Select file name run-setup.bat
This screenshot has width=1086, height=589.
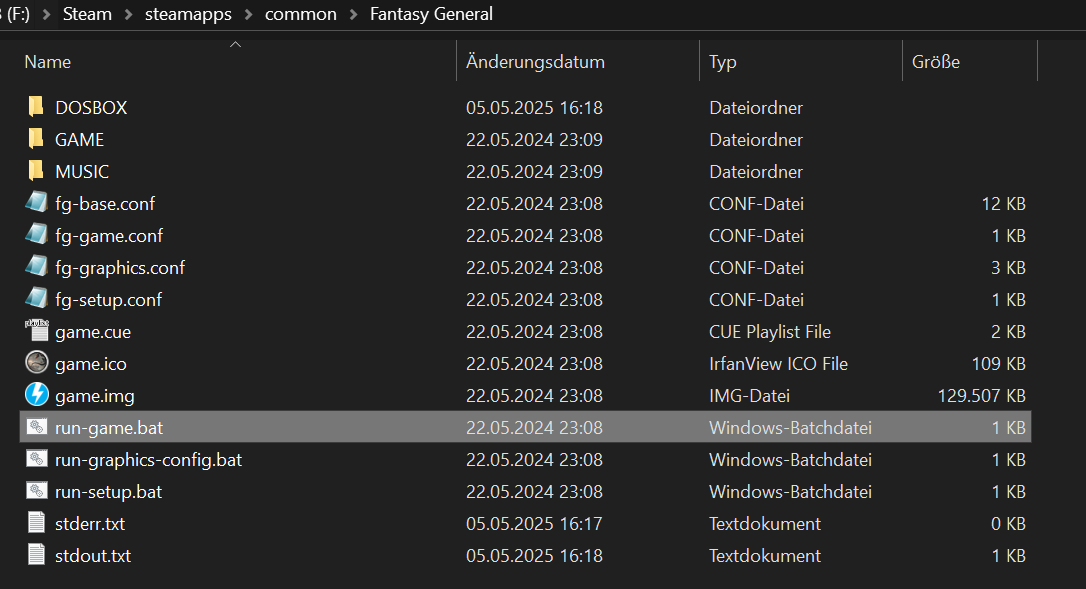tap(109, 491)
